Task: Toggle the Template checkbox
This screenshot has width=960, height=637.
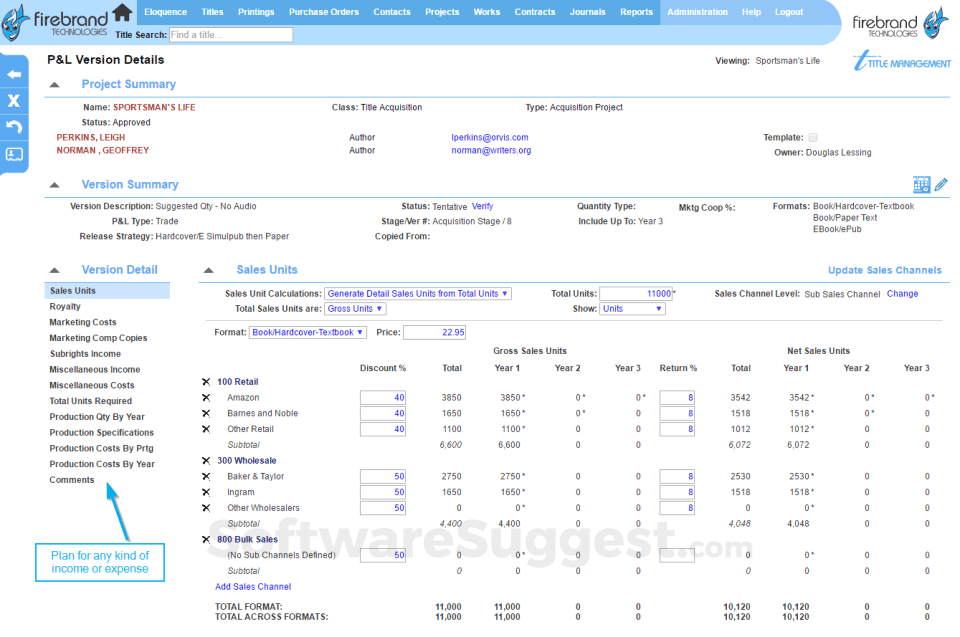Action: pos(813,138)
